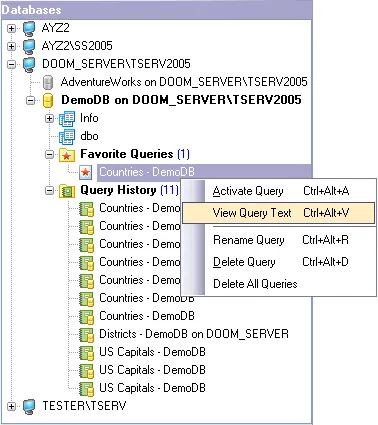
Task: Click the Favorite Queries star folder icon
Action: (x=67, y=155)
